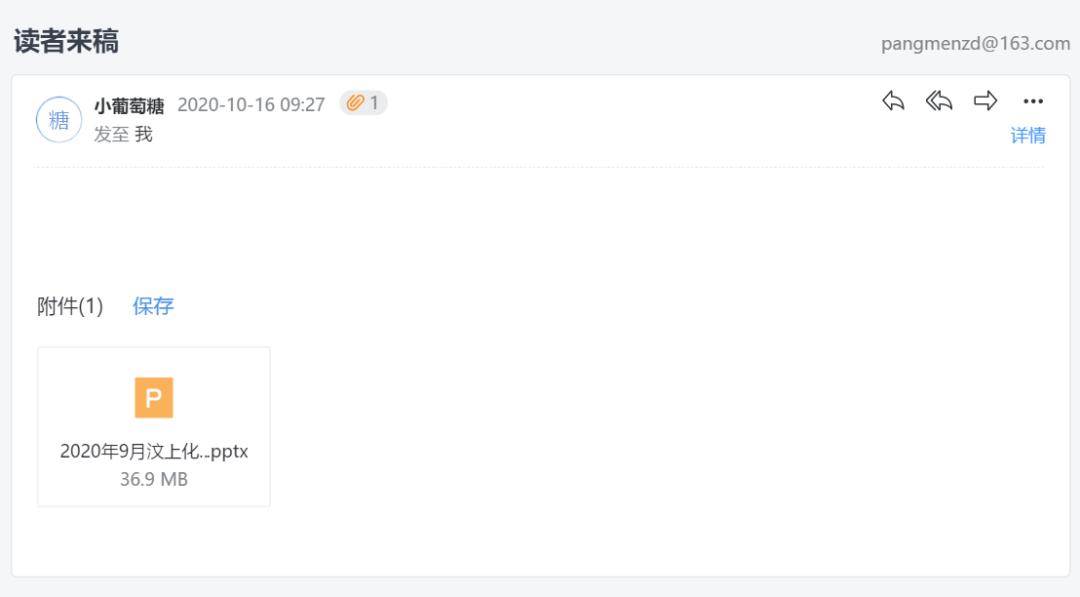Click the attachment filename ending in .pptx
Screen dimensions: 1080x597
coord(154,451)
